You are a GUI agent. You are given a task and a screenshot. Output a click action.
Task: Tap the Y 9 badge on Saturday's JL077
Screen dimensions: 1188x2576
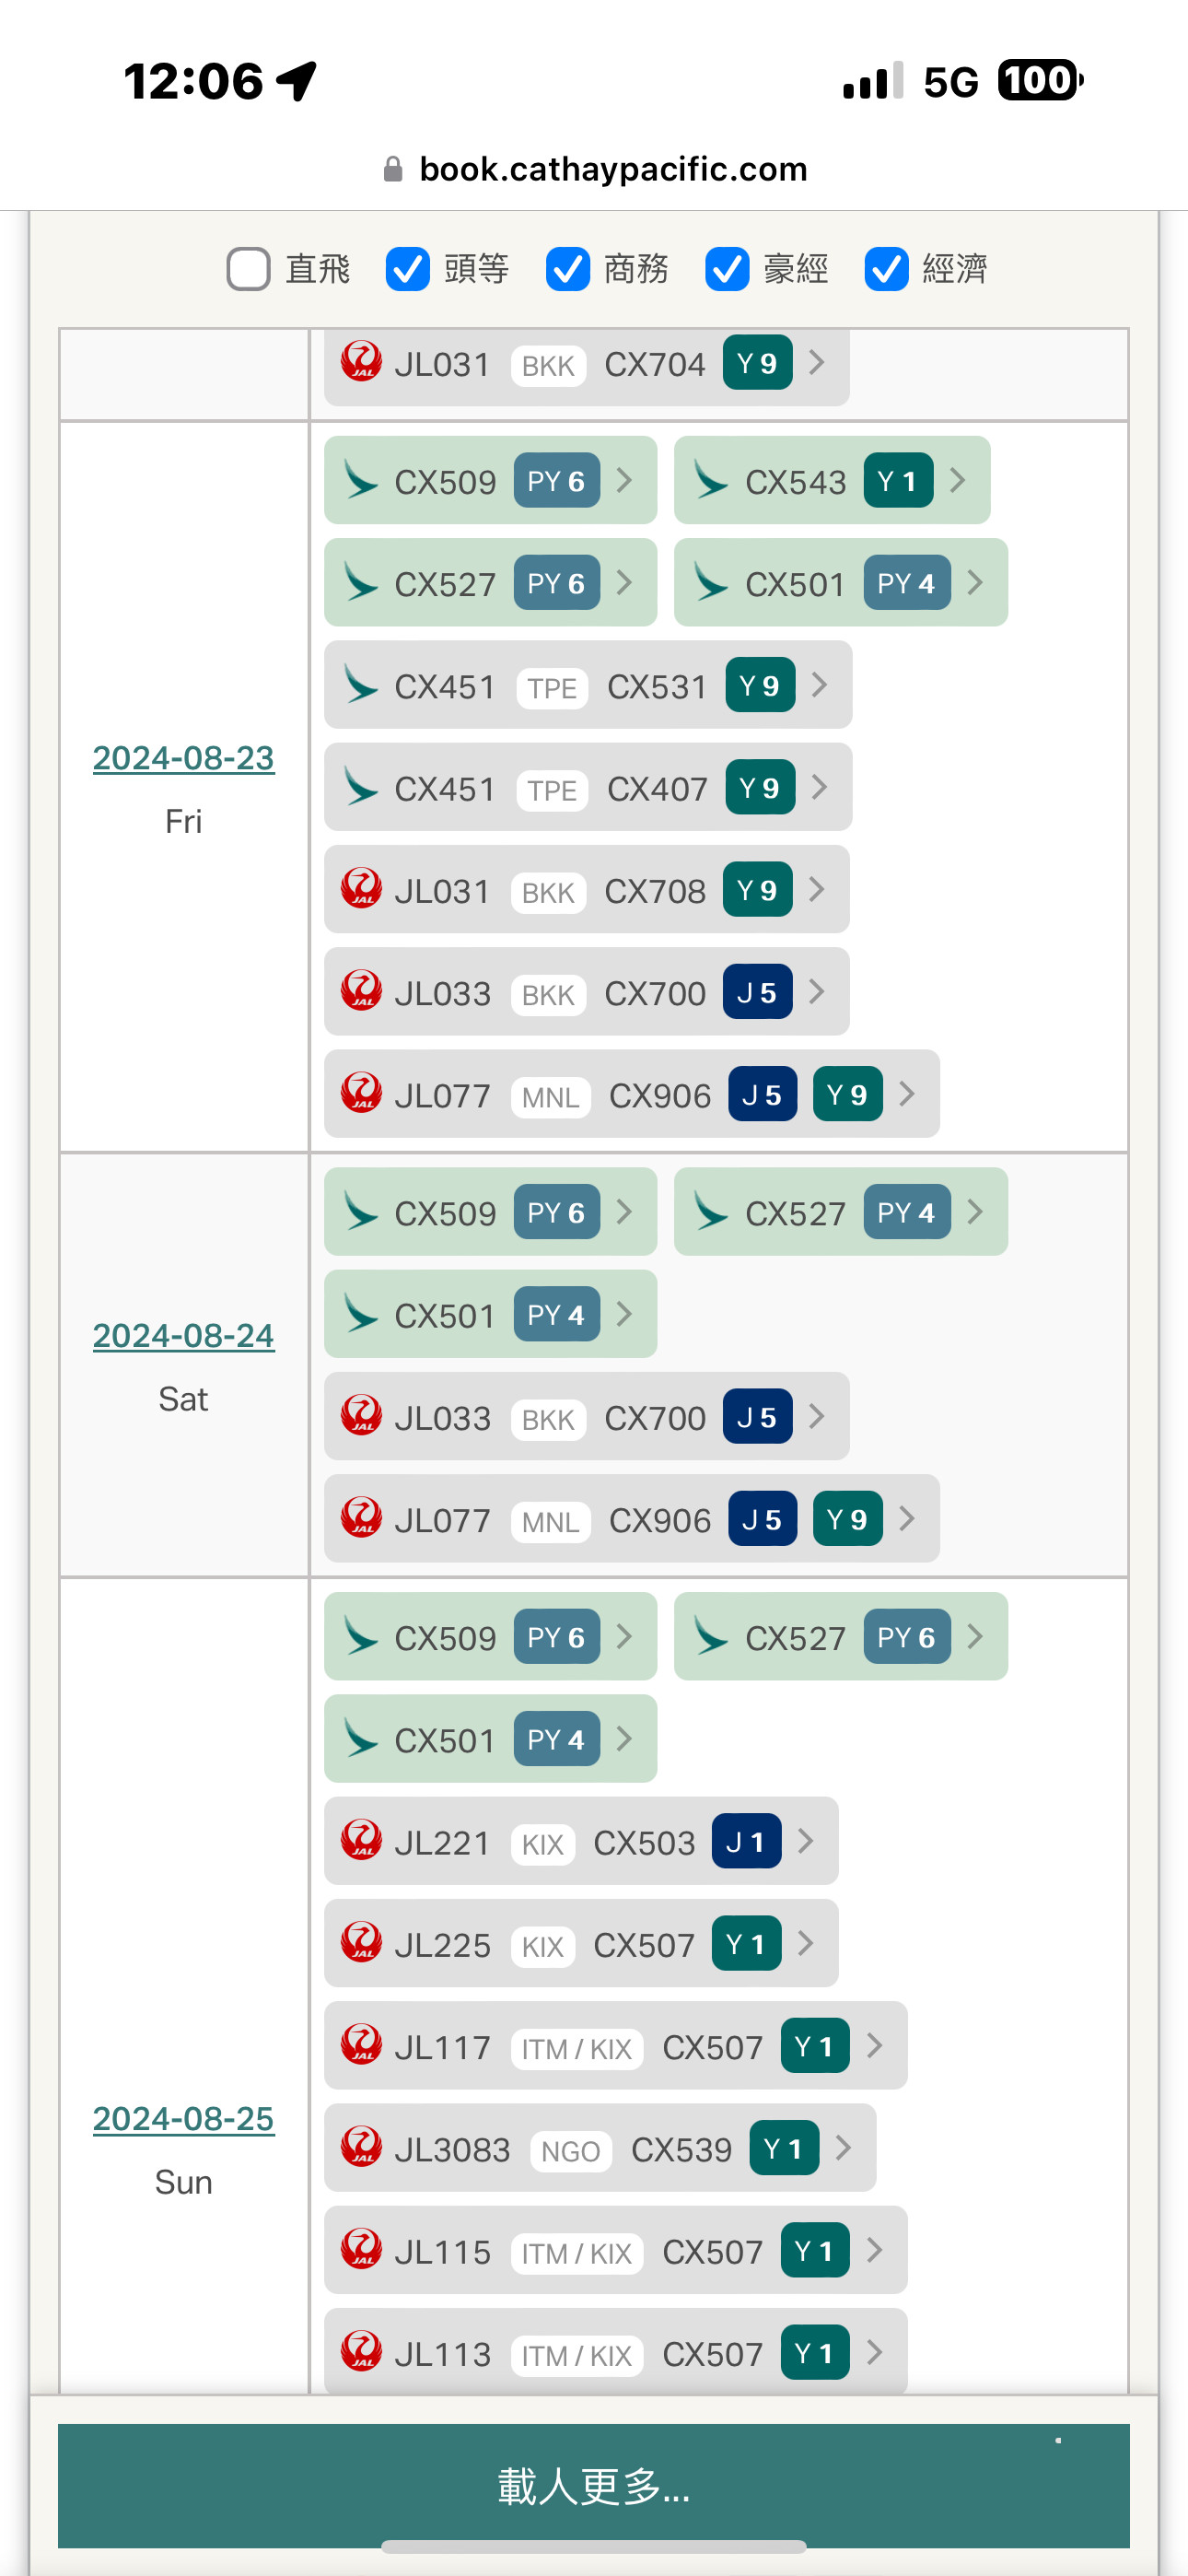(846, 1520)
